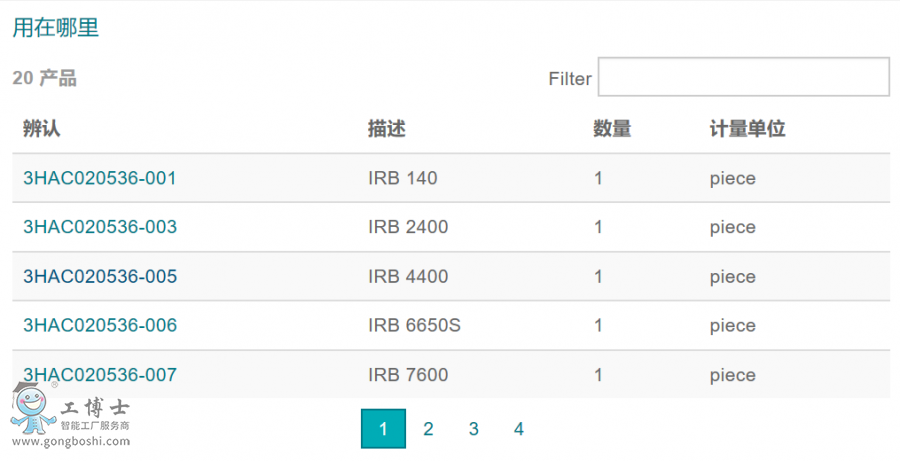
Task: Select the IRB 6650S description cell
Action: (x=414, y=325)
